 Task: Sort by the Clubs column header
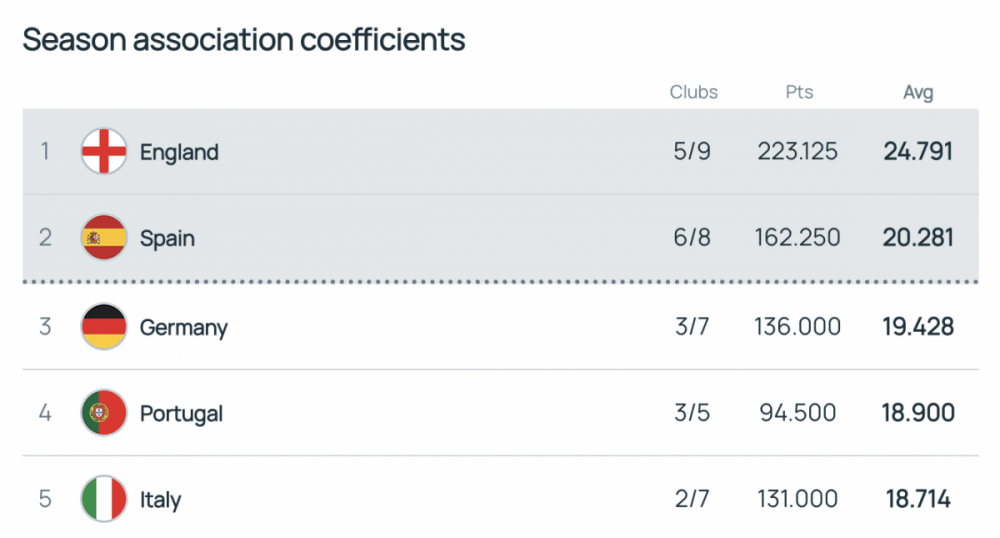694,92
